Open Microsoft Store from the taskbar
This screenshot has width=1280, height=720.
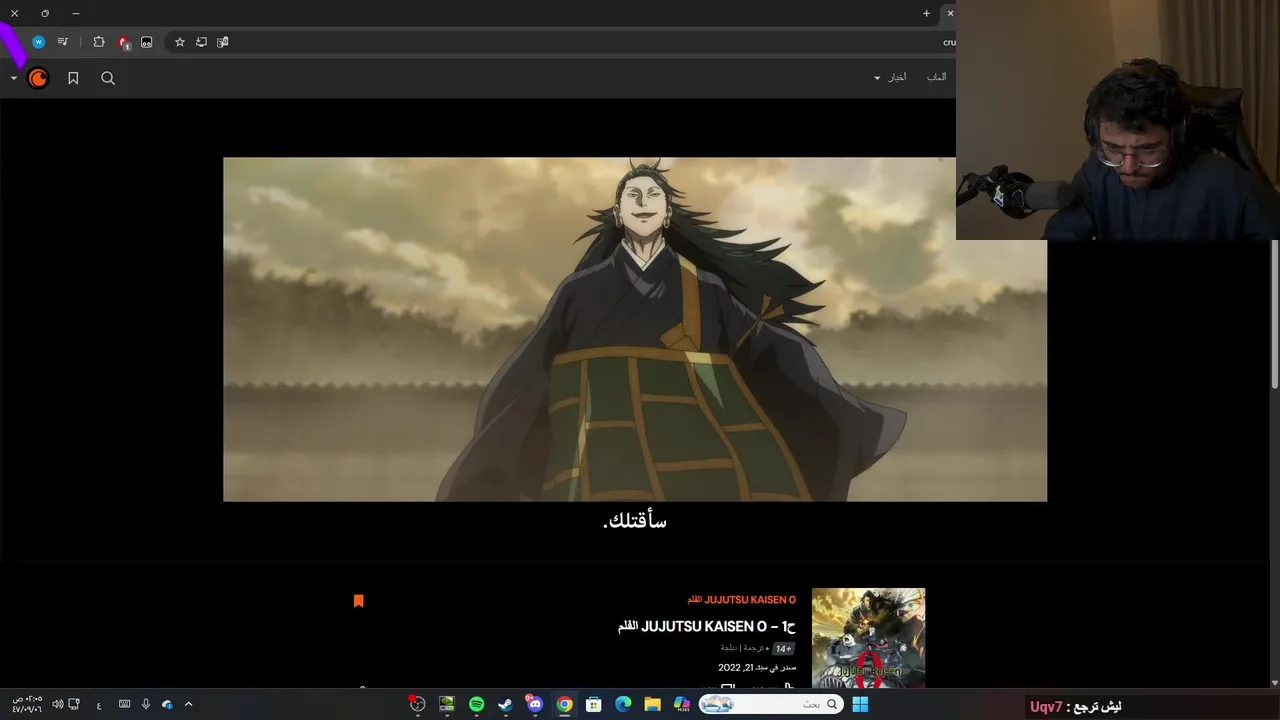point(593,705)
